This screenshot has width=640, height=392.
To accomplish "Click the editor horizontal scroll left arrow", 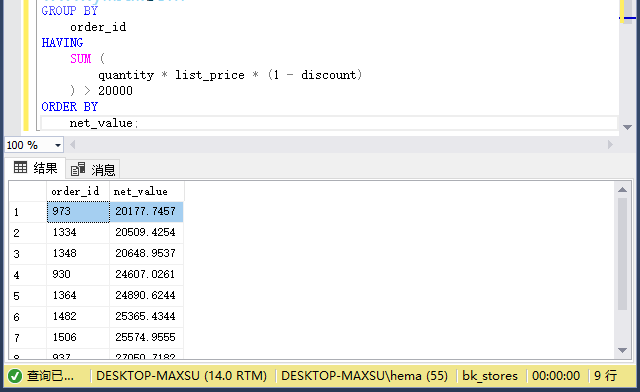I will pos(73,145).
